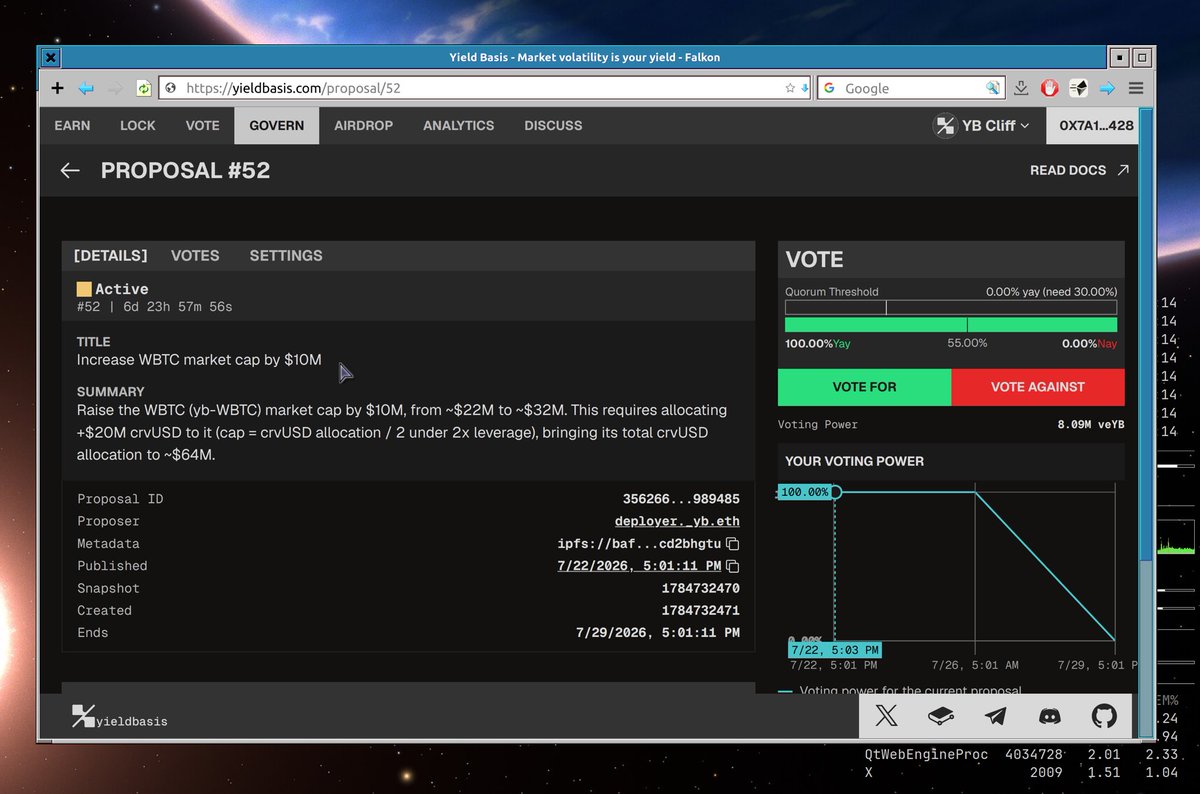
Task: Select the GOVERN navigation tab
Action: (x=277, y=126)
